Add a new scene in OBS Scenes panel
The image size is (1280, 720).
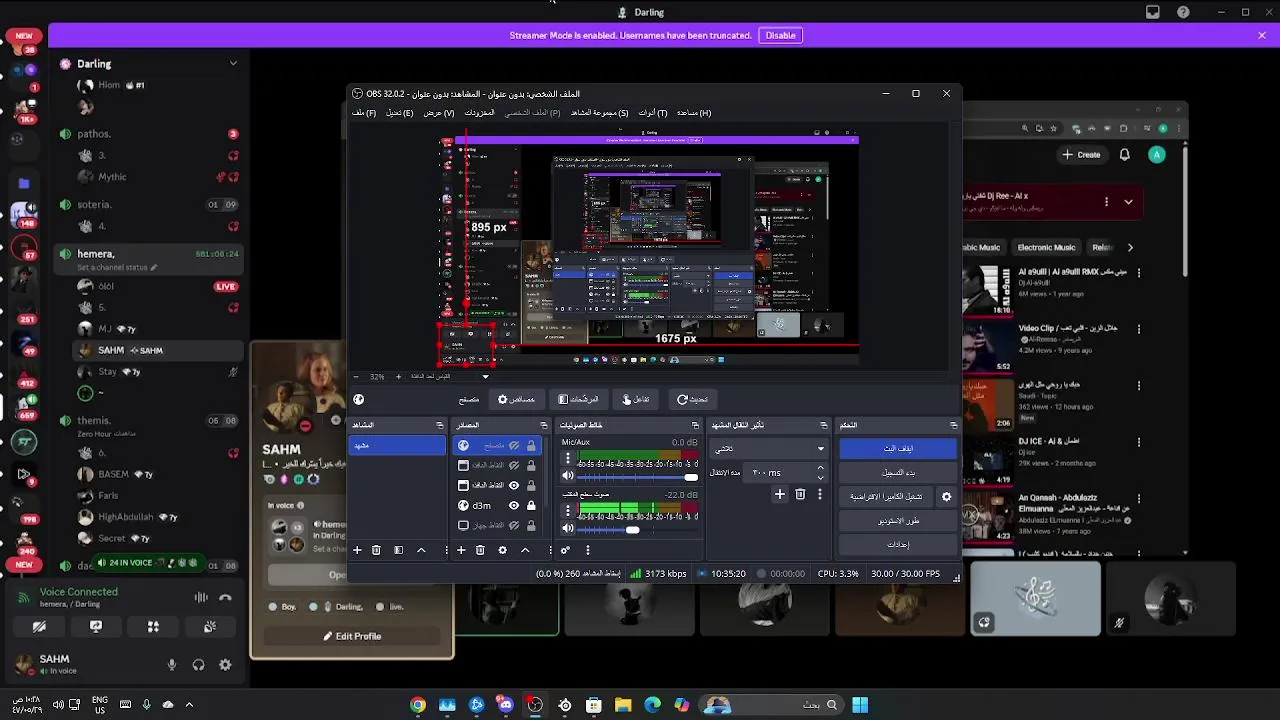point(357,550)
